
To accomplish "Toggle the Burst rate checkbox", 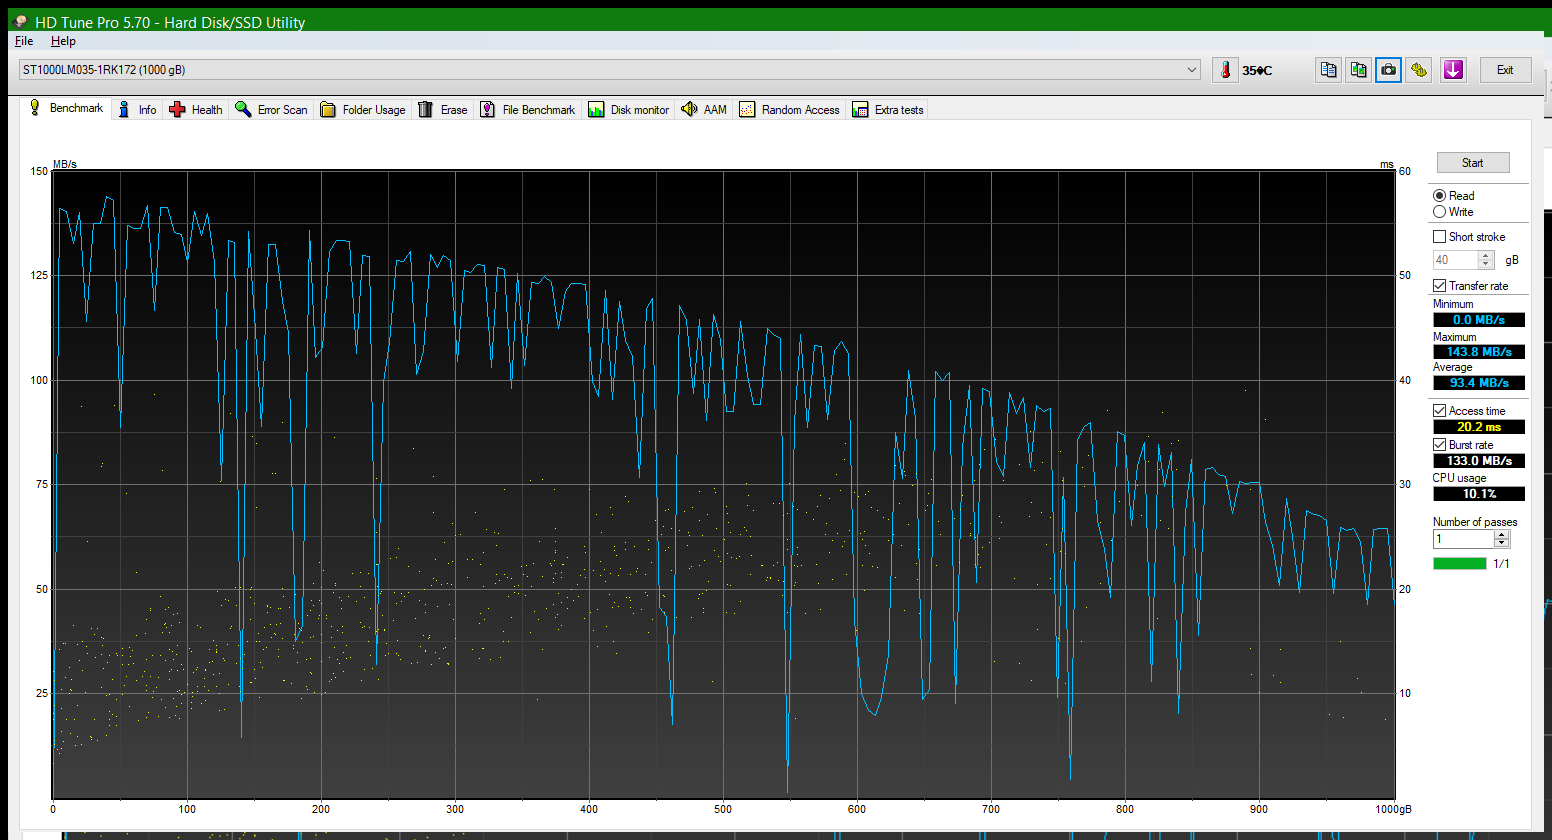I will click(1439, 445).
